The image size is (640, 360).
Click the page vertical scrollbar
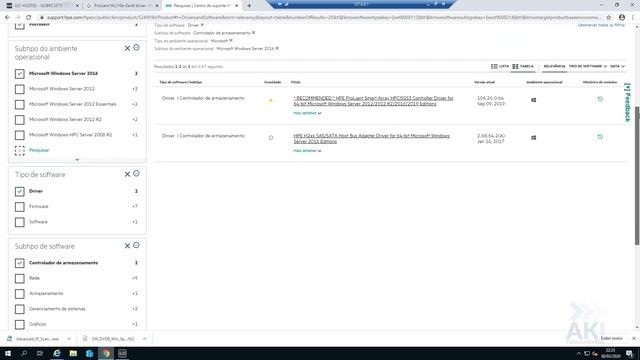637,176
